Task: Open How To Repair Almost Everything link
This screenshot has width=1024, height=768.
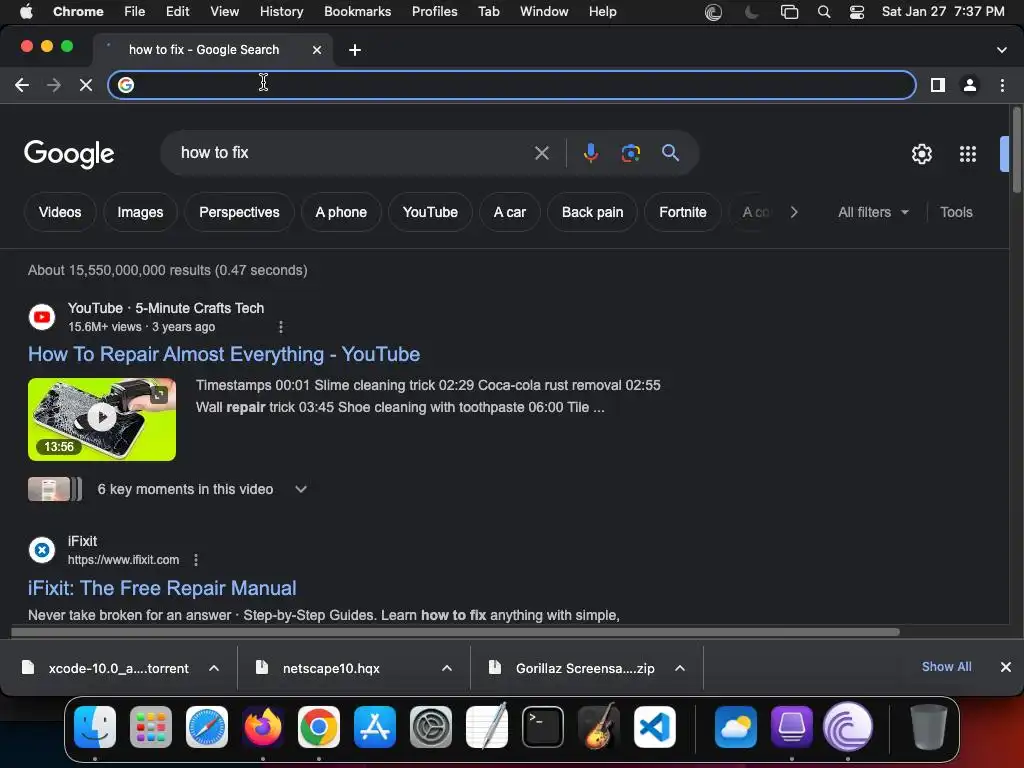Action: [x=224, y=354]
